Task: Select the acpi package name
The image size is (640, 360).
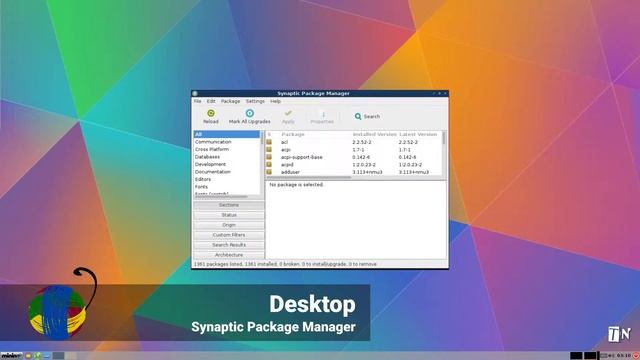Action: pyautogui.click(x=286, y=149)
